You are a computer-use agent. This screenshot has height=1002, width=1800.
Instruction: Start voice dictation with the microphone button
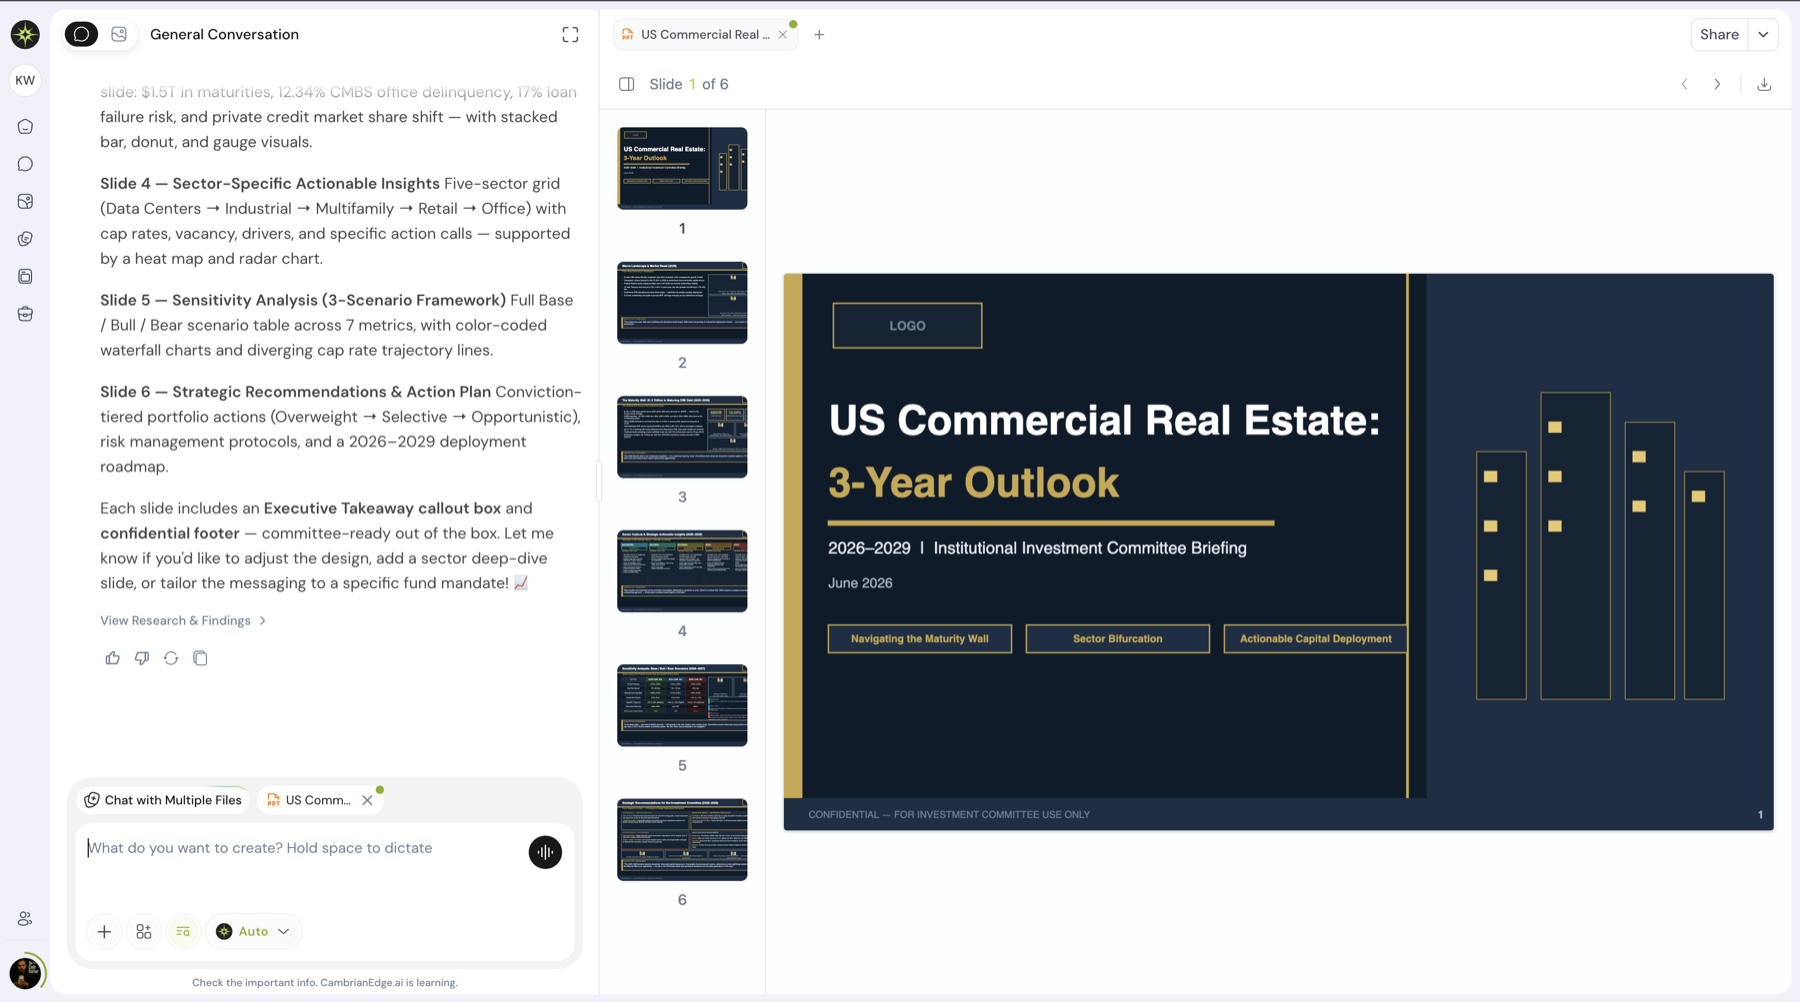coord(545,852)
